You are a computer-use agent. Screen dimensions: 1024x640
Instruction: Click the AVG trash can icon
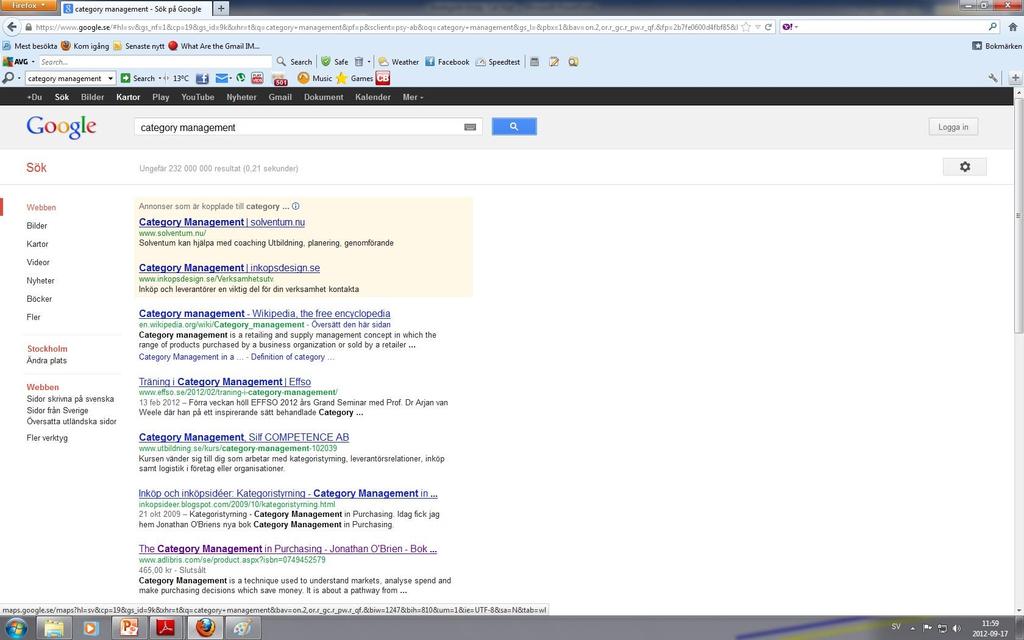tap(359, 61)
